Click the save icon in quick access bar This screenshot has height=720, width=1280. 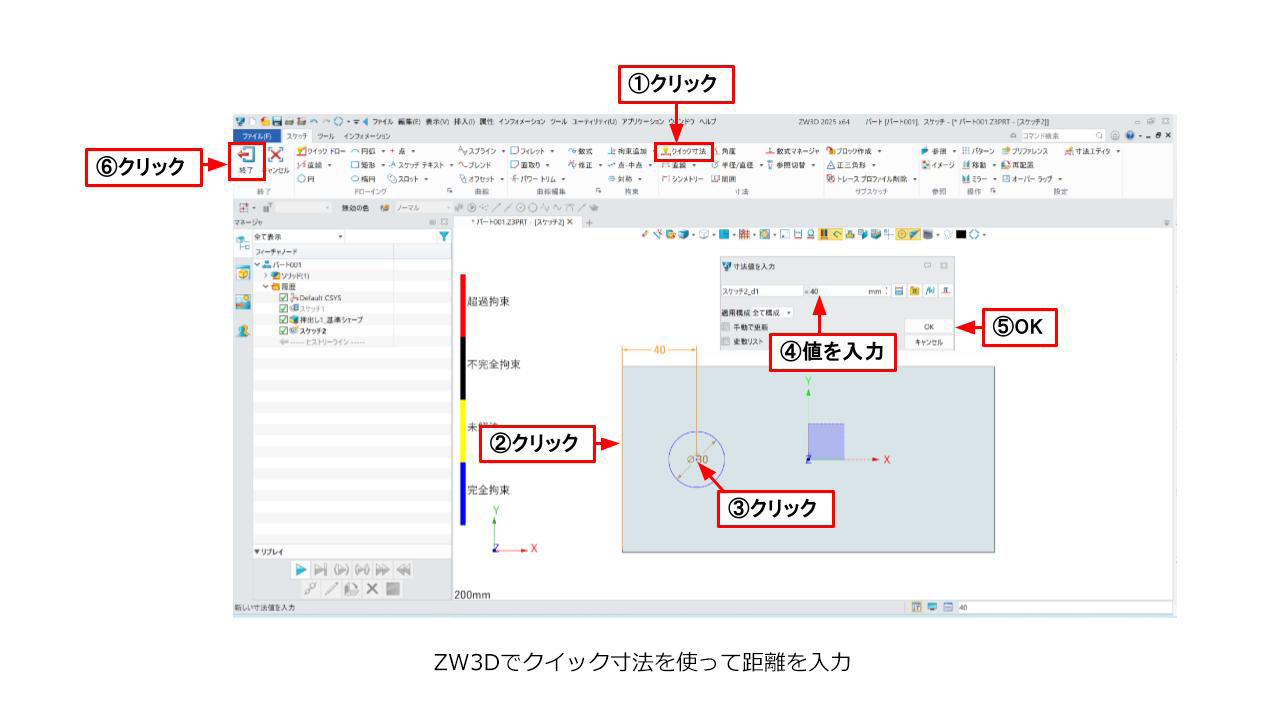[x=277, y=121]
